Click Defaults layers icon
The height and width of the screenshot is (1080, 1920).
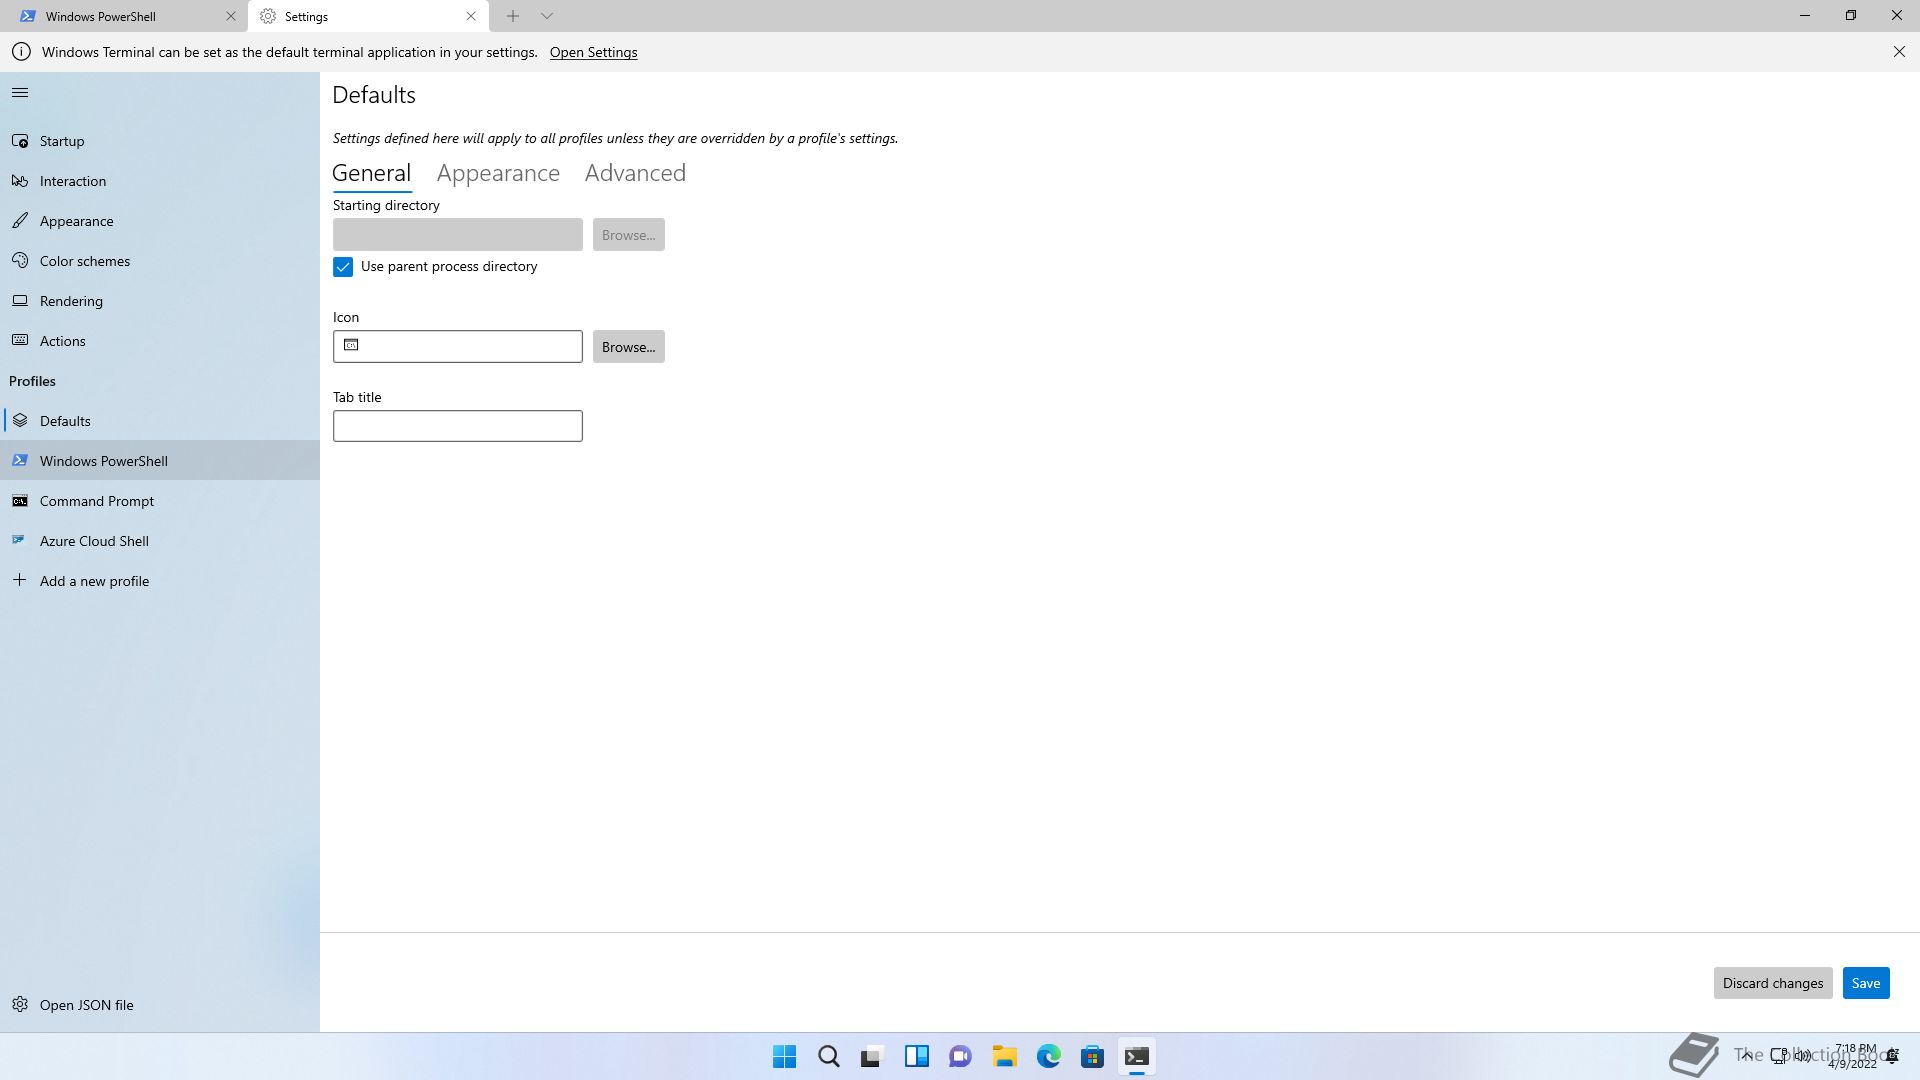point(20,421)
